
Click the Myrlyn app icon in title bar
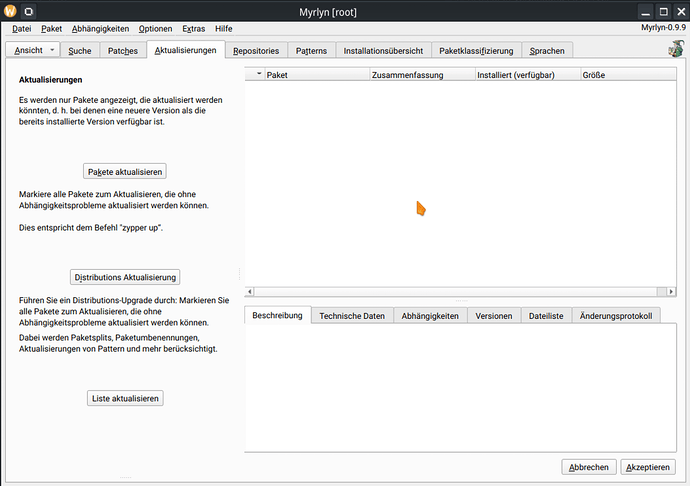(10, 10)
